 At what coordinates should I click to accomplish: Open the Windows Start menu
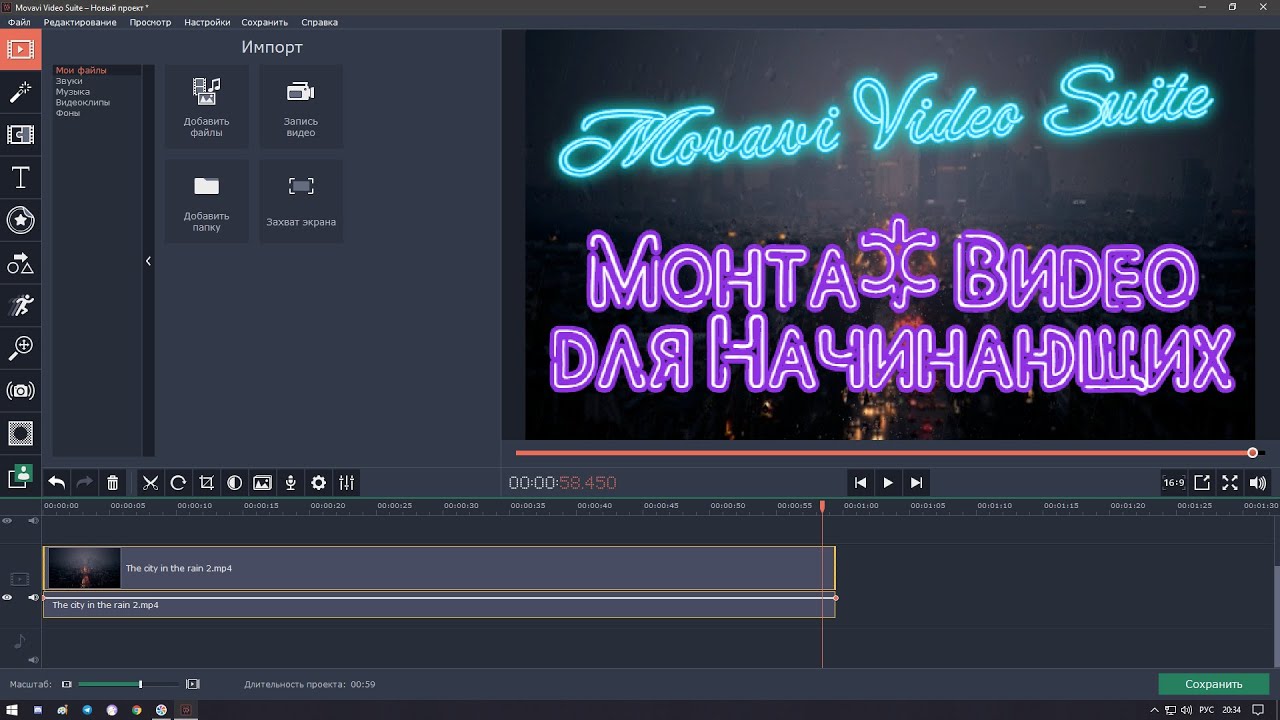click(x=12, y=710)
